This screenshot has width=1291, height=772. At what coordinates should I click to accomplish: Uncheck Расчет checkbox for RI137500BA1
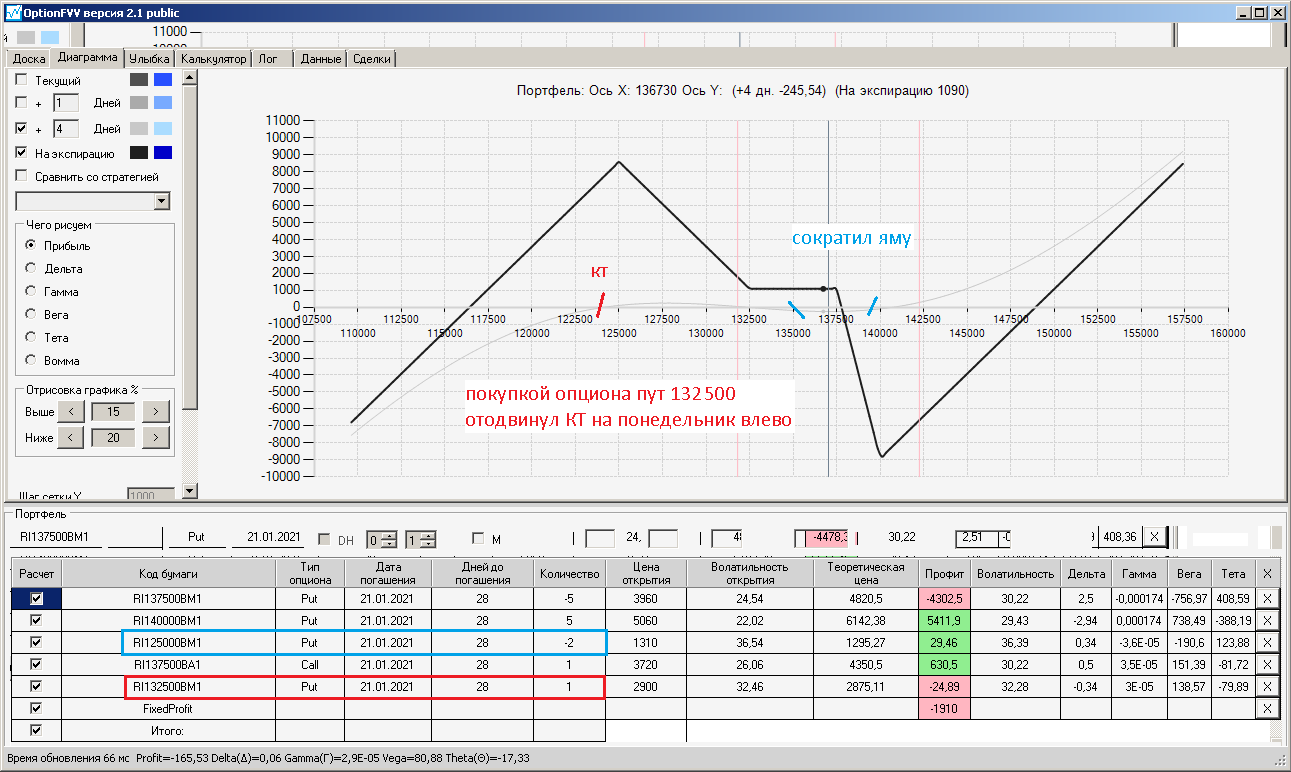37,664
